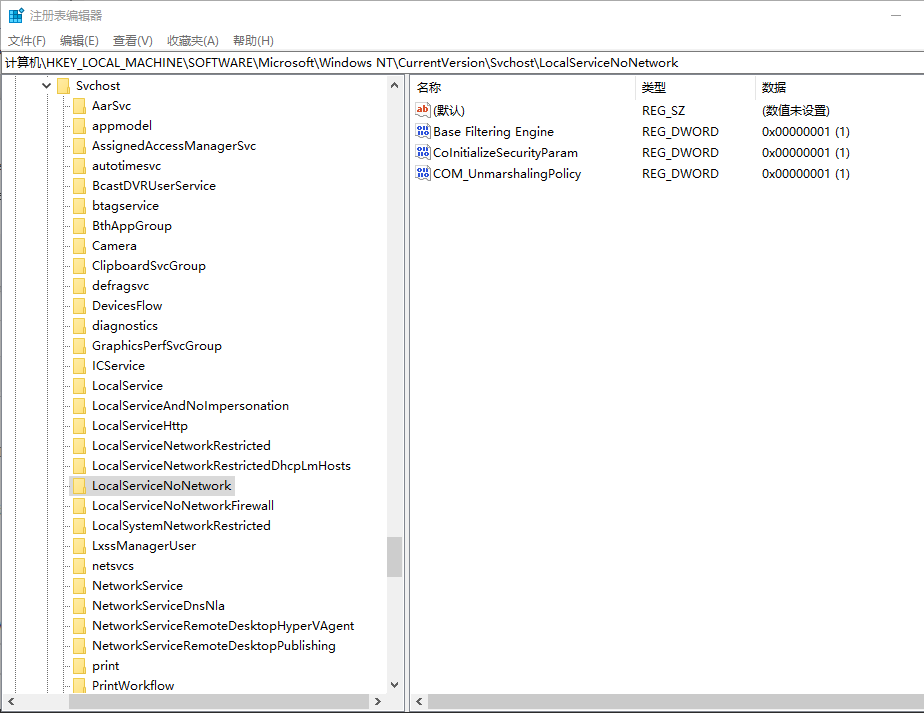Select the LocalServiceNoNetworkFirewall key

tap(183, 506)
